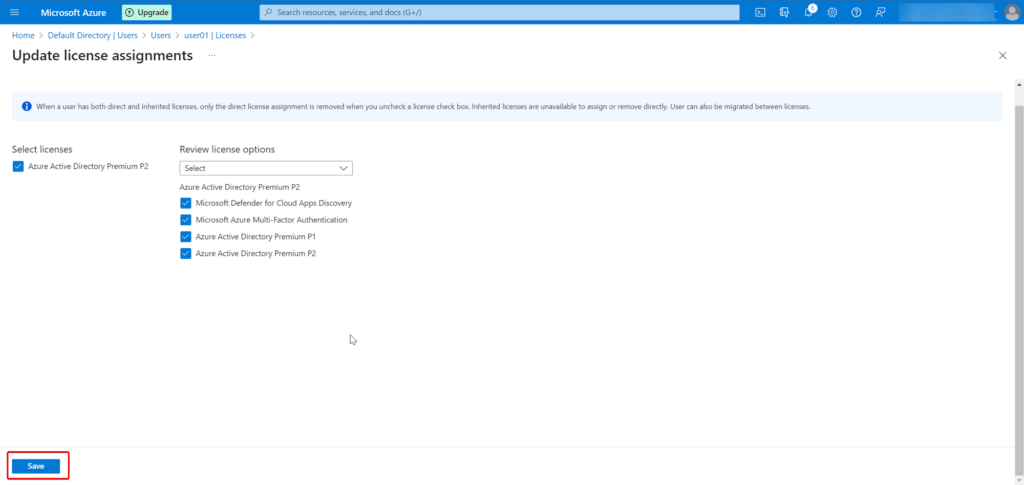Click the Microsoft Azure home title
Viewport: 1024px width, 485px height.
point(73,12)
